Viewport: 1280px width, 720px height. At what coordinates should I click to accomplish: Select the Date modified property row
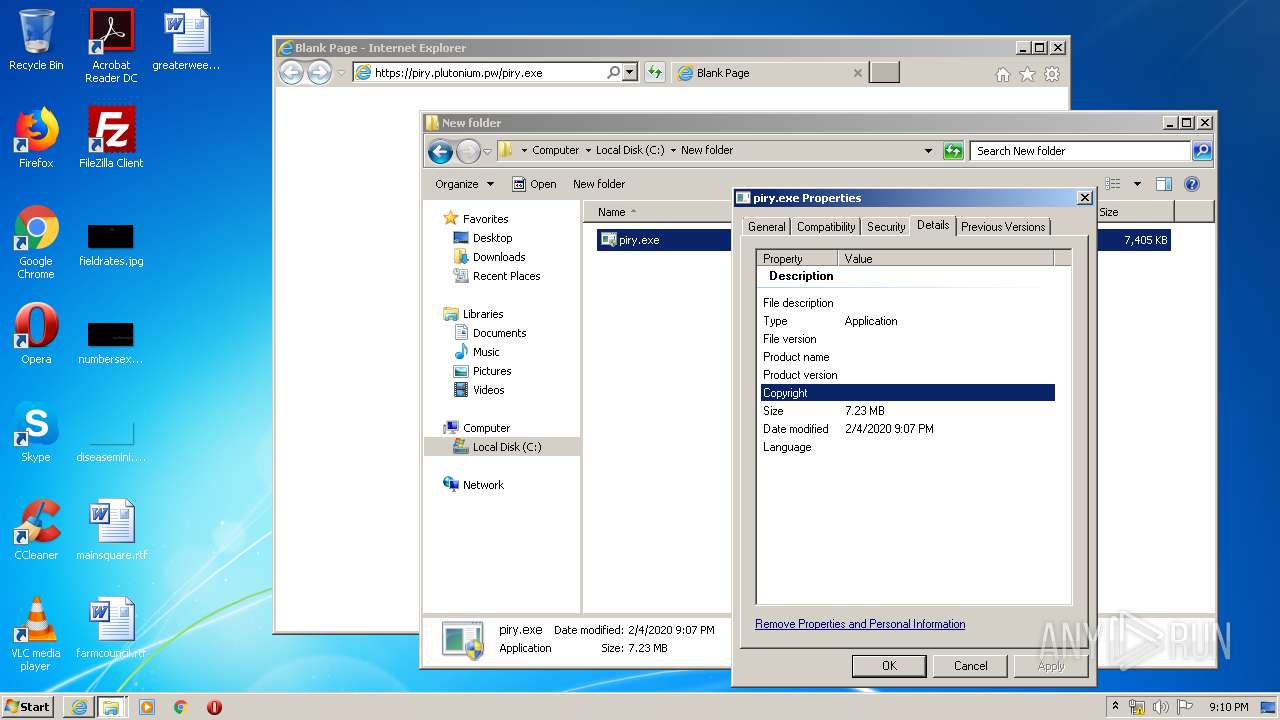(x=908, y=429)
